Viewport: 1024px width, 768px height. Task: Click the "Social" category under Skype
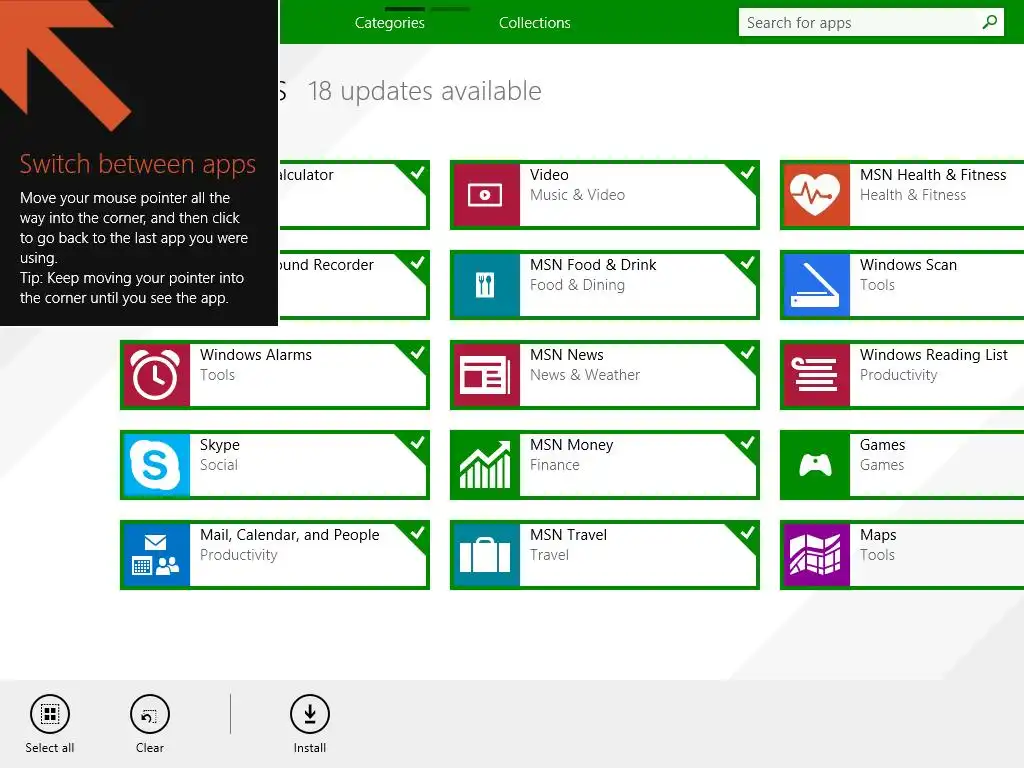(219, 465)
